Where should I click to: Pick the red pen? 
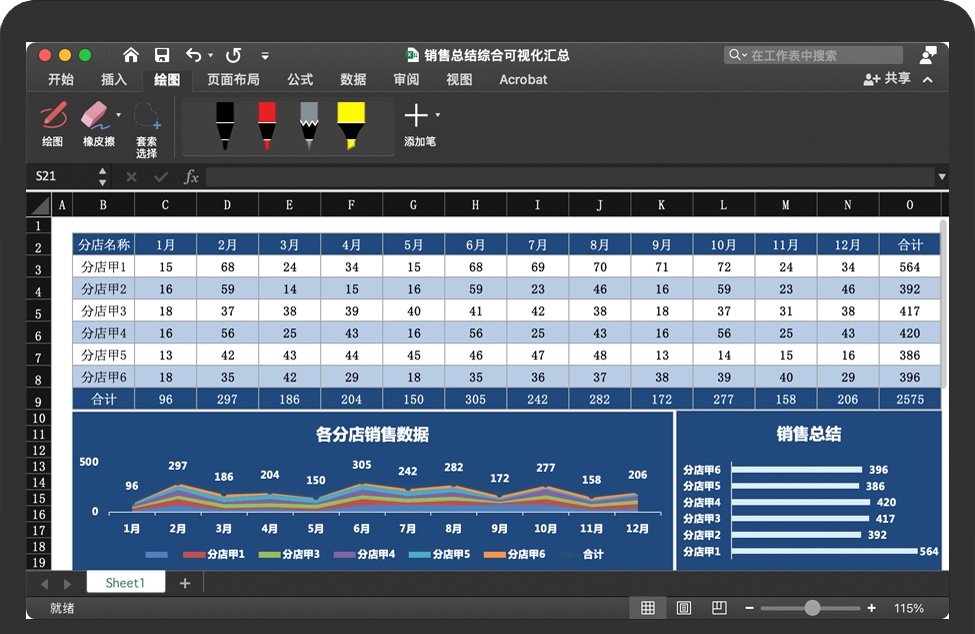[267, 125]
